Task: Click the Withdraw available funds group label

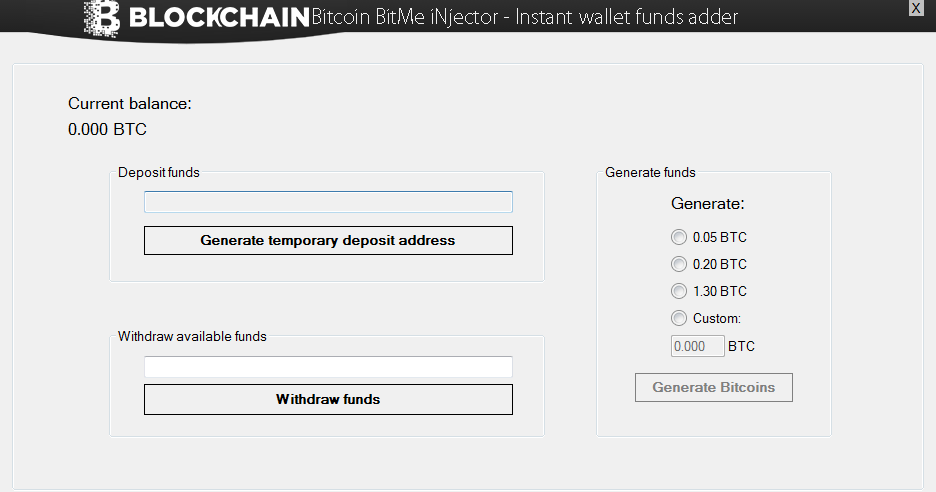Action: pyautogui.click(x=192, y=336)
